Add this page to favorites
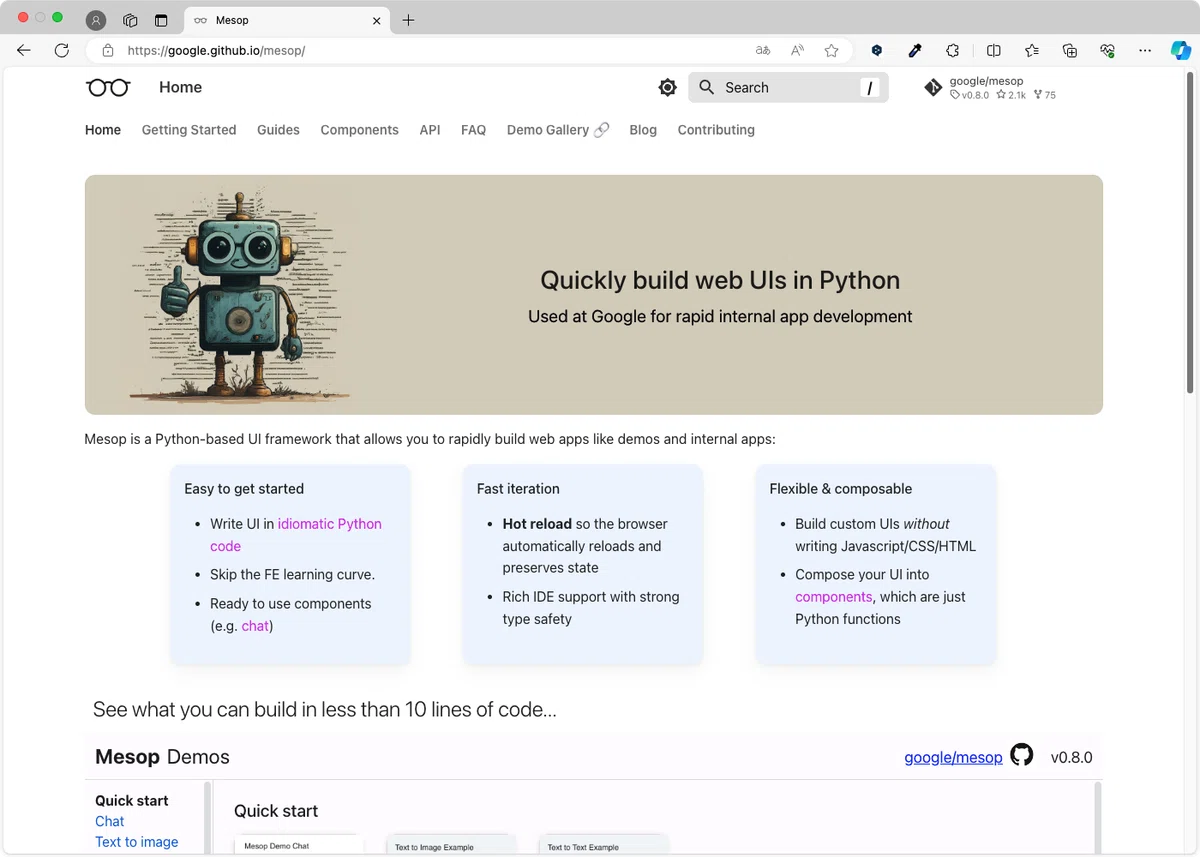Screen dimensions: 1200x857 pyautogui.click(x=831, y=50)
